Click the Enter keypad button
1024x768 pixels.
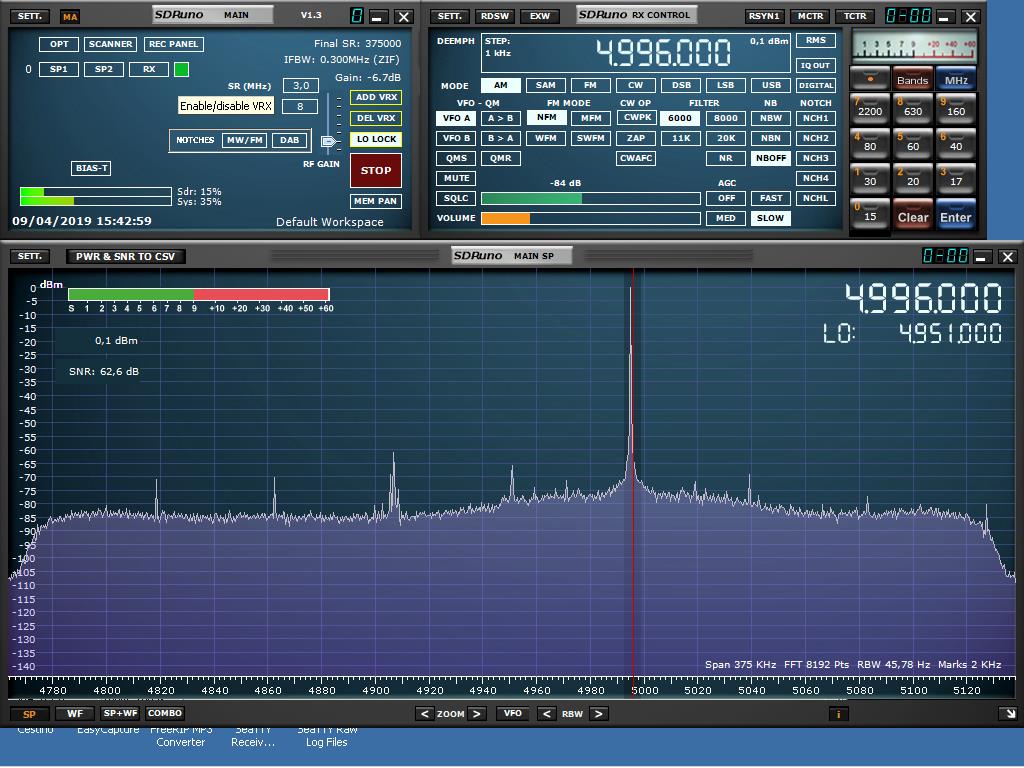tap(955, 216)
